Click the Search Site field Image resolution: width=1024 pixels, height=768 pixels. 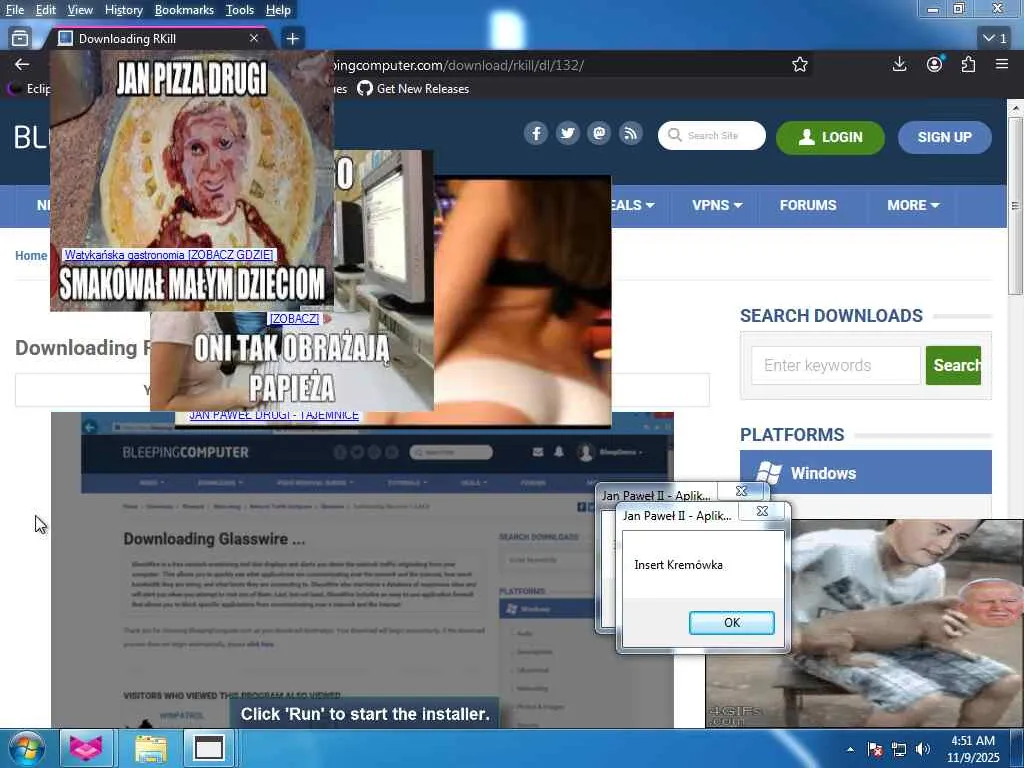(712, 135)
